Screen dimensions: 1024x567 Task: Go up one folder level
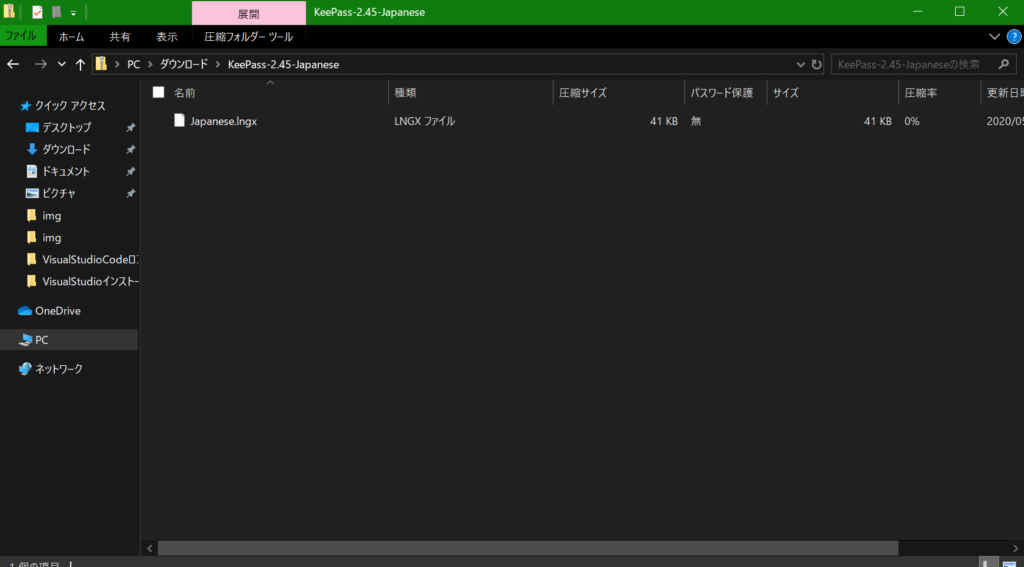pos(80,64)
